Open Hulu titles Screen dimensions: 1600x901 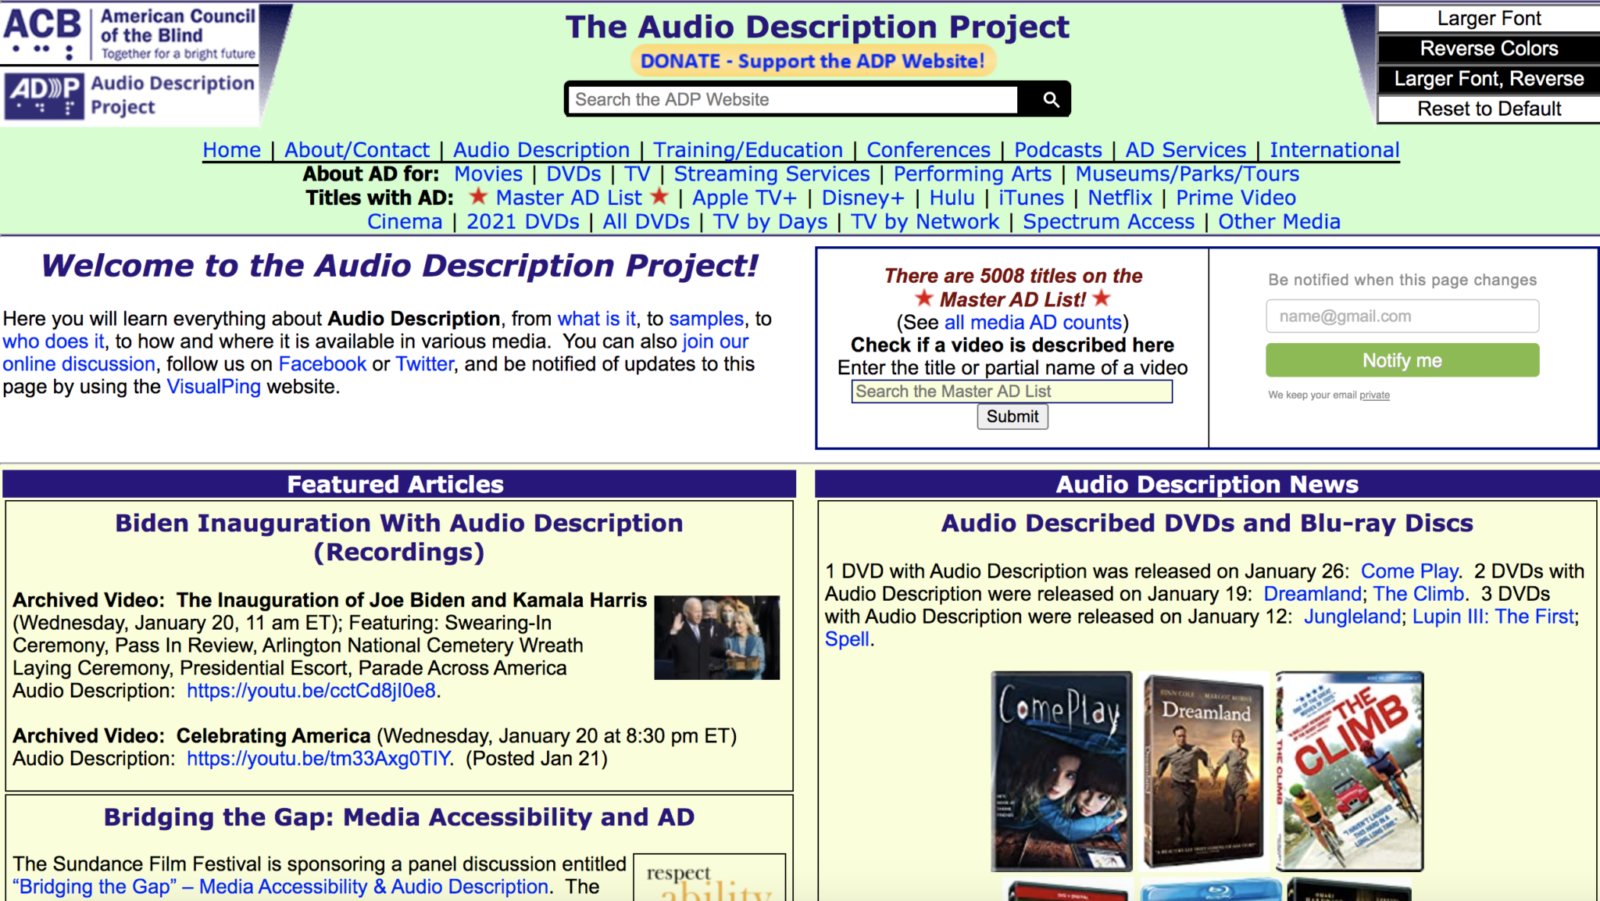click(952, 198)
